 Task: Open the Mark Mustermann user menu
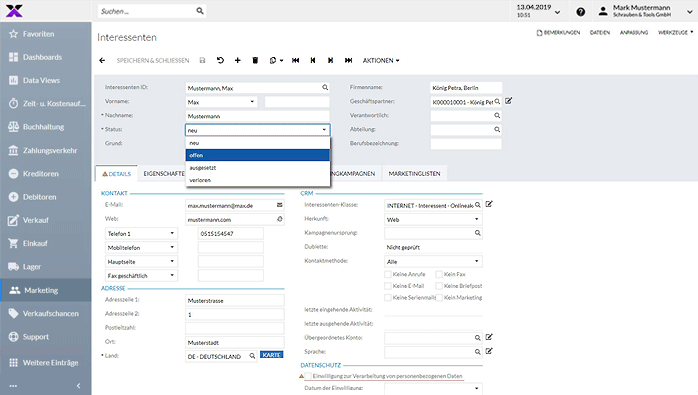646,11
